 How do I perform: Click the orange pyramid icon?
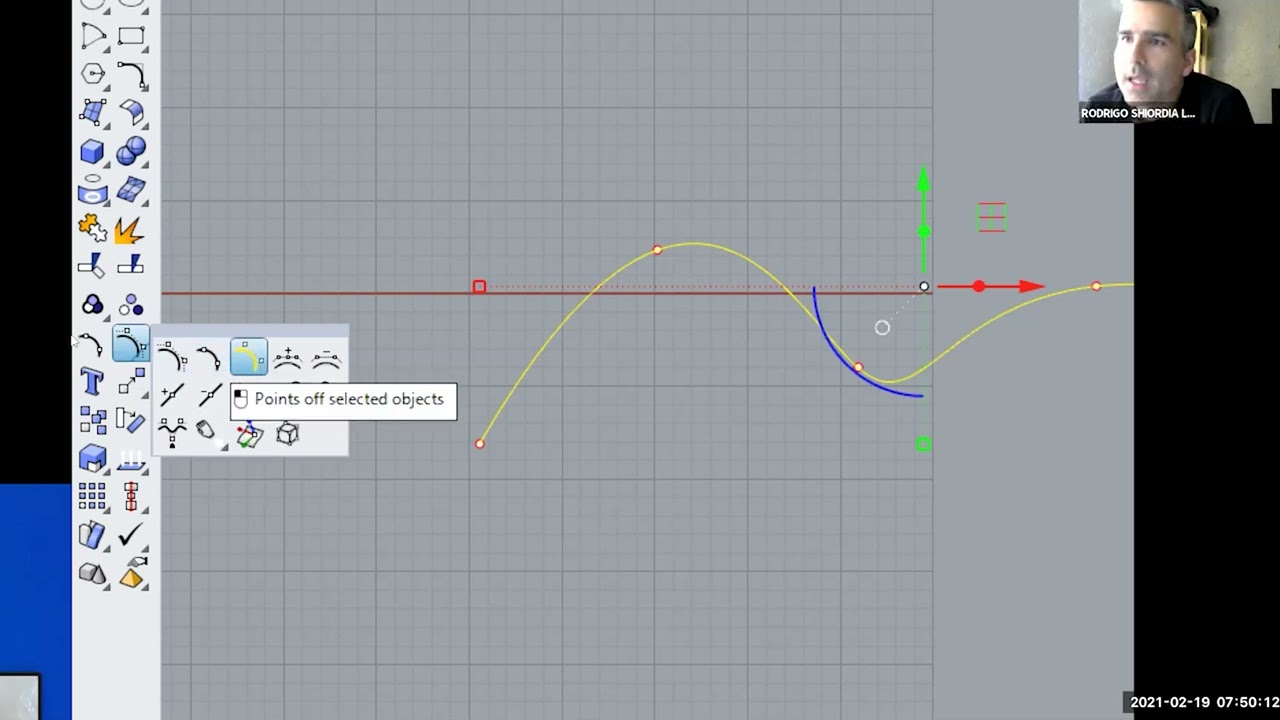tap(131, 573)
